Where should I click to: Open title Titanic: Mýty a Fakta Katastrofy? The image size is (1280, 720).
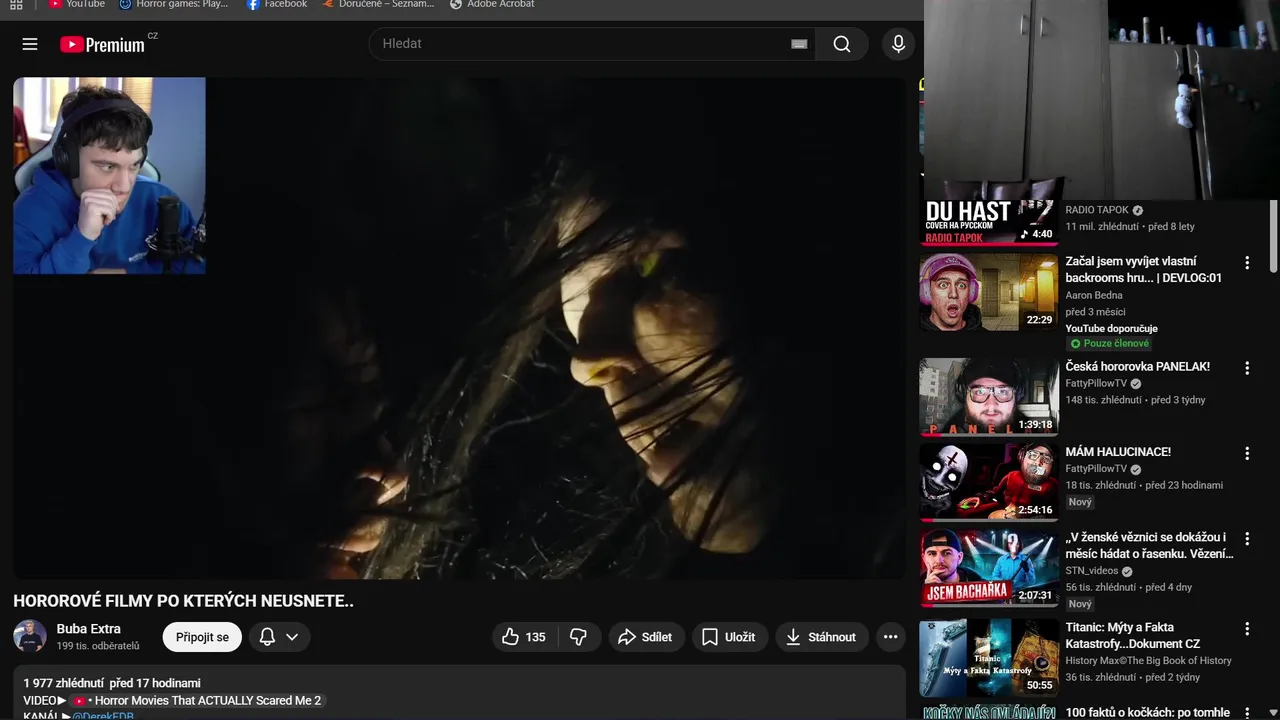coord(1132,635)
